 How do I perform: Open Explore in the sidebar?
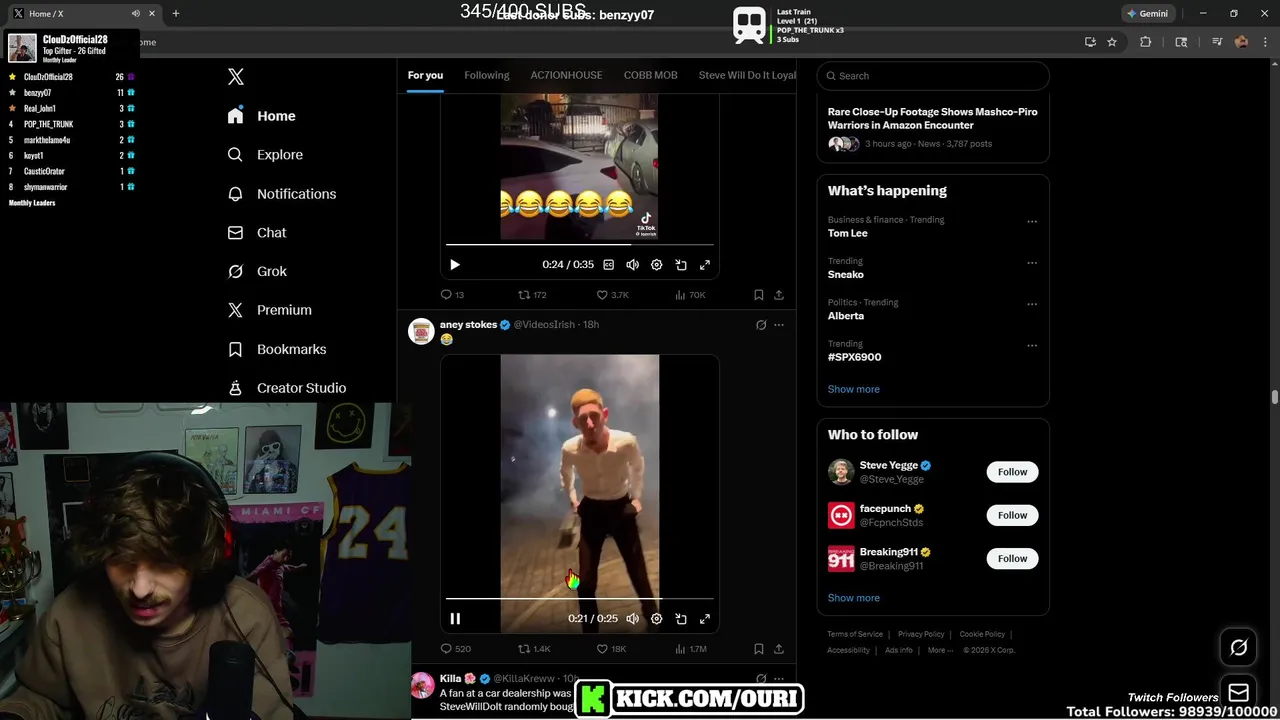265,155
